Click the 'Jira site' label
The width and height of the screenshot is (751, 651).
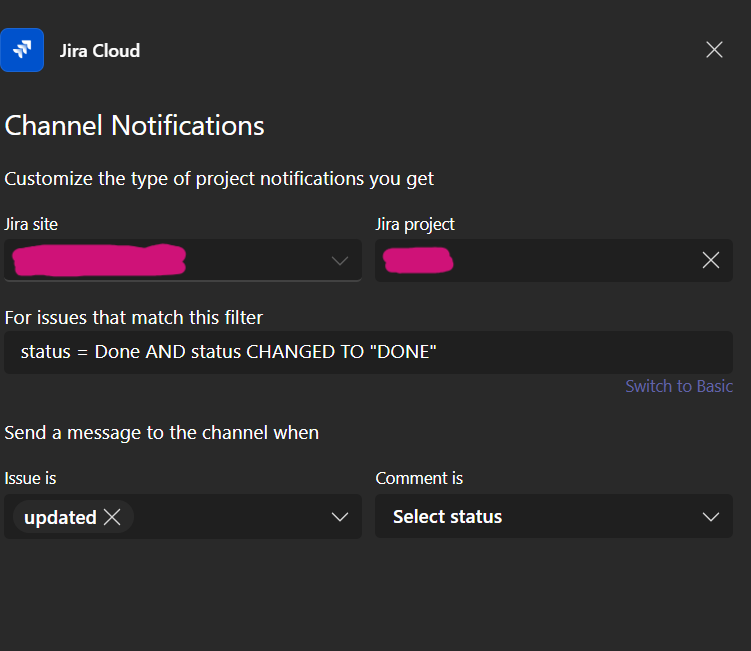(31, 224)
